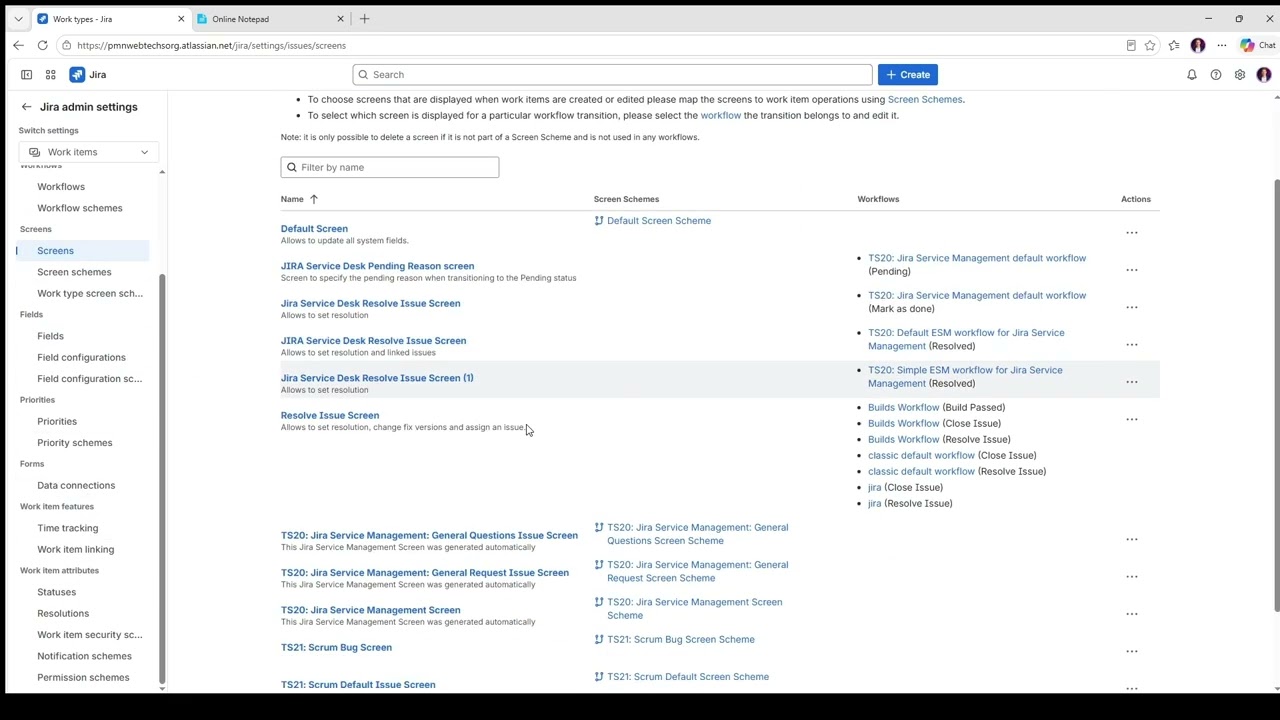Open Field configurations in the sidebar

tap(81, 357)
